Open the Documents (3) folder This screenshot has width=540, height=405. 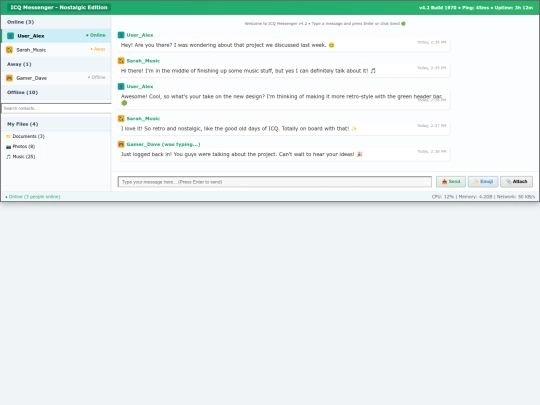pyautogui.click(x=25, y=136)
